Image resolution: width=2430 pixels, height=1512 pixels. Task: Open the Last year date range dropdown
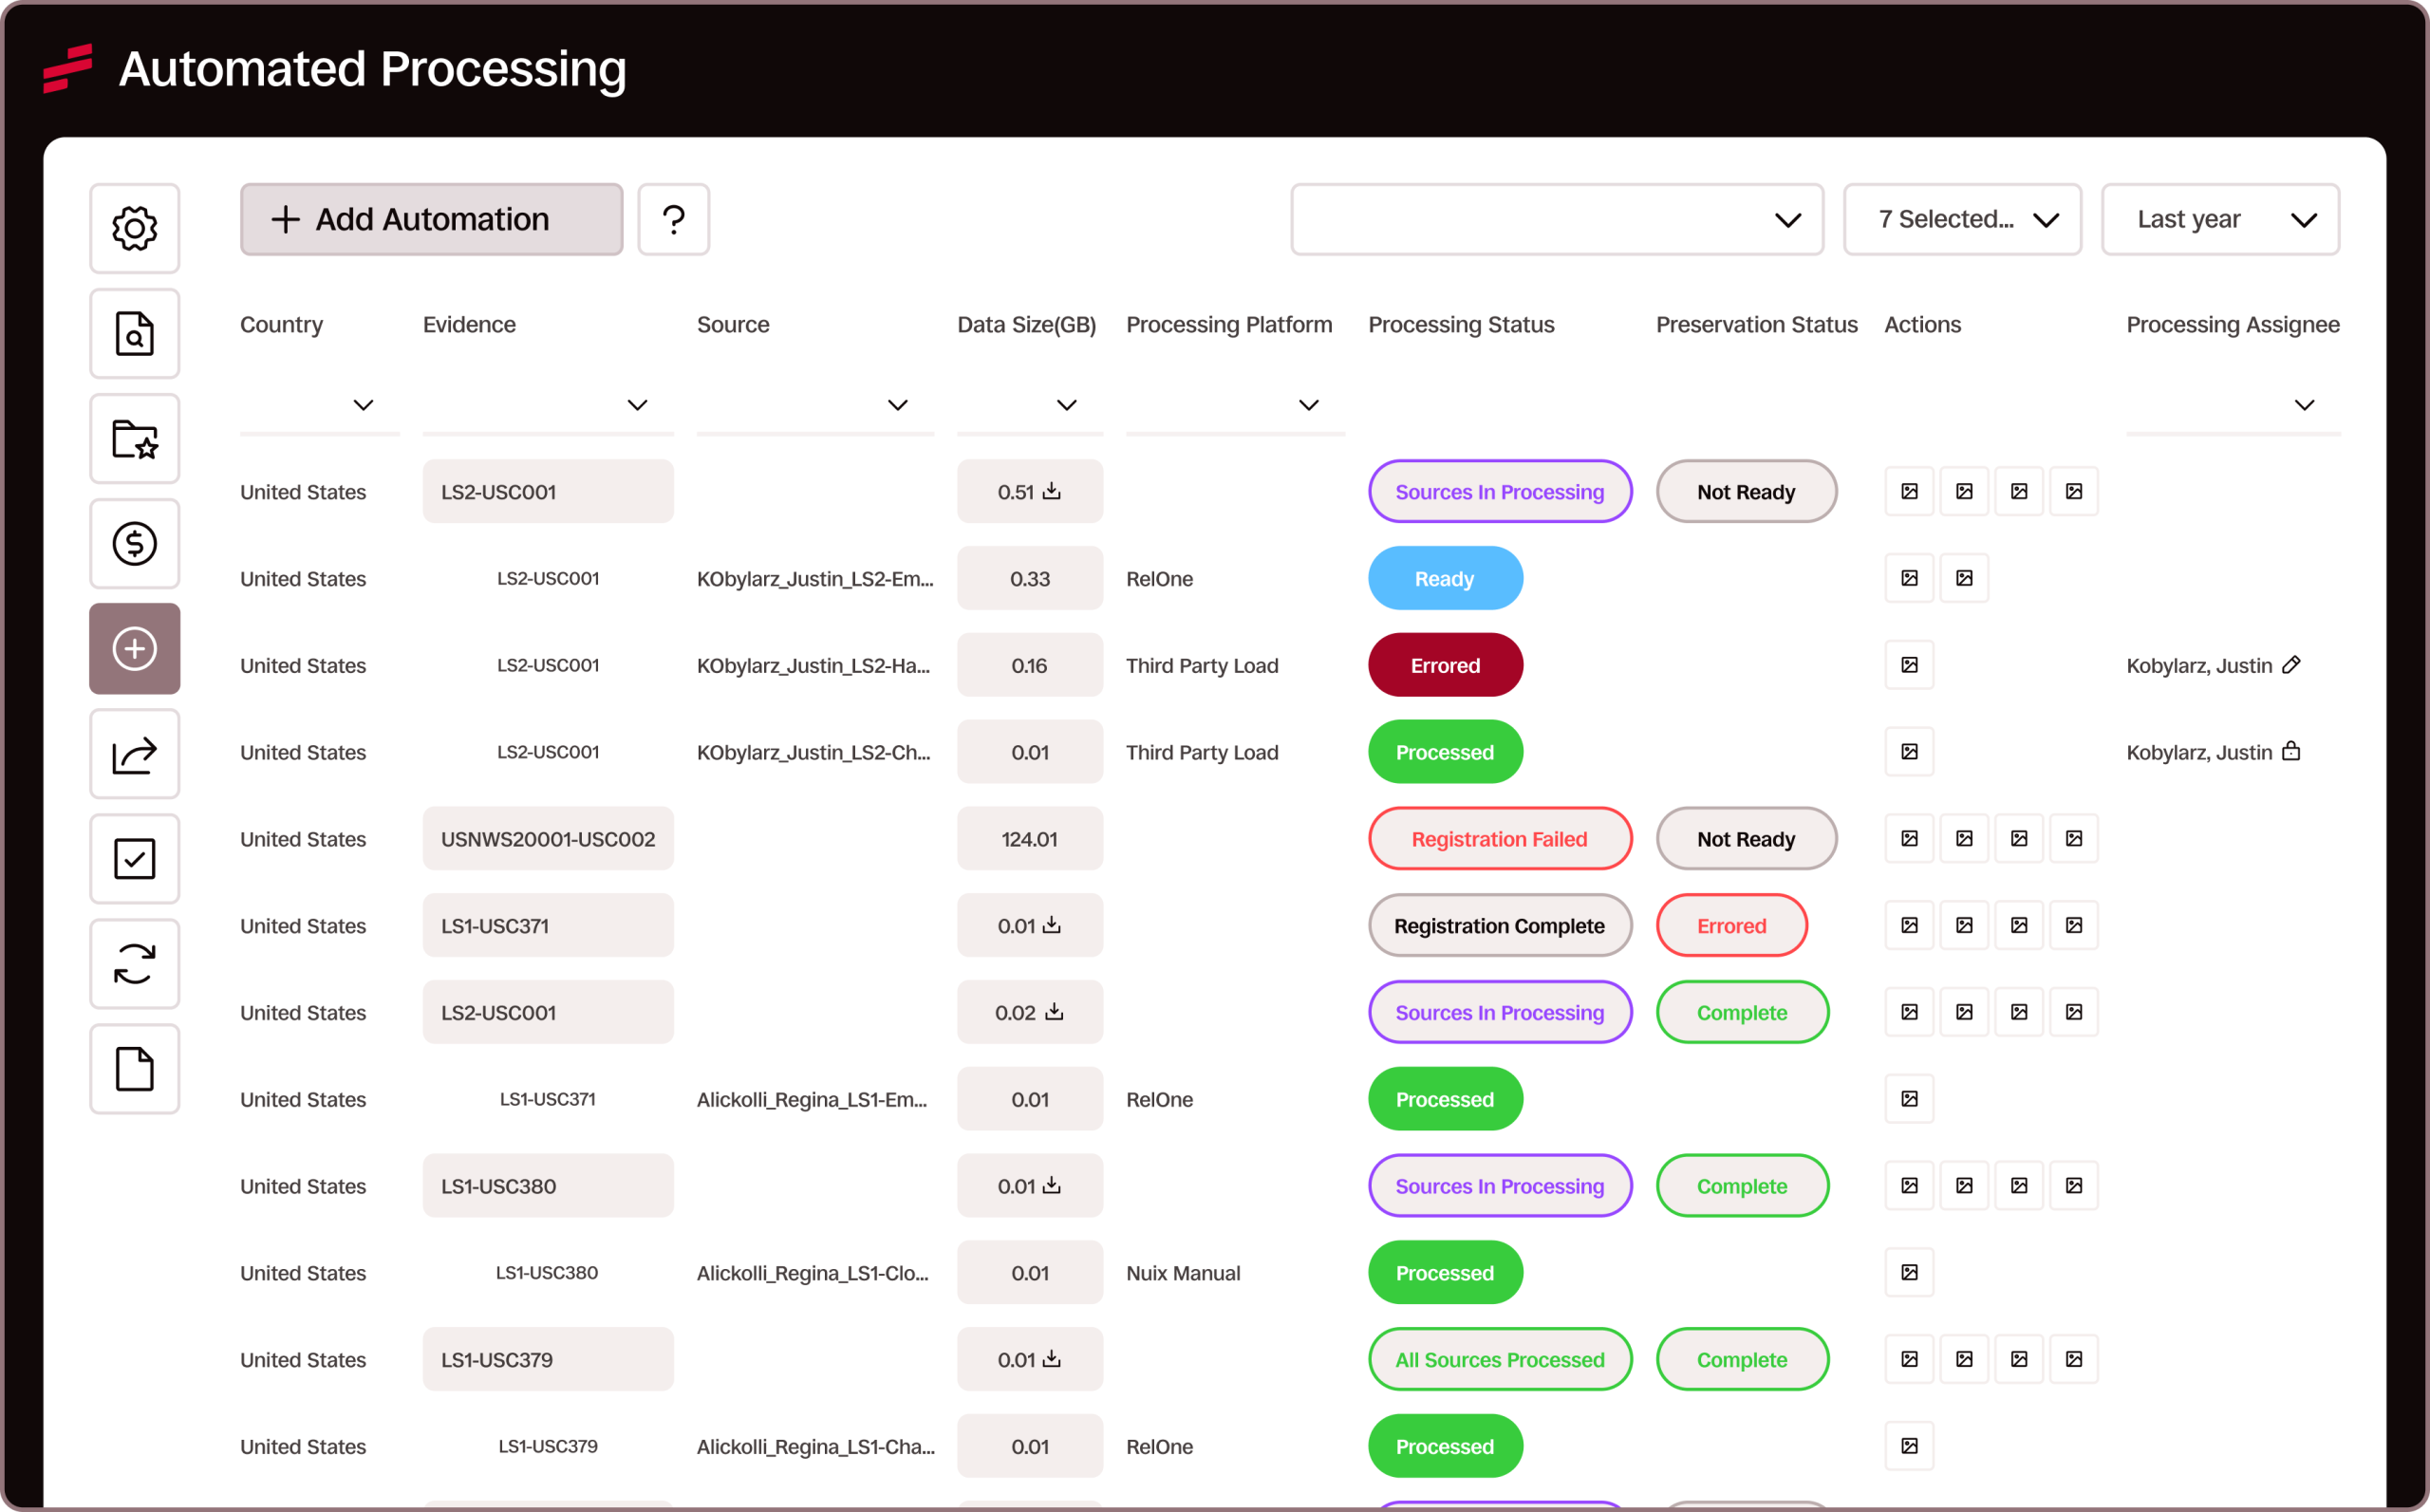[2220, 219]
